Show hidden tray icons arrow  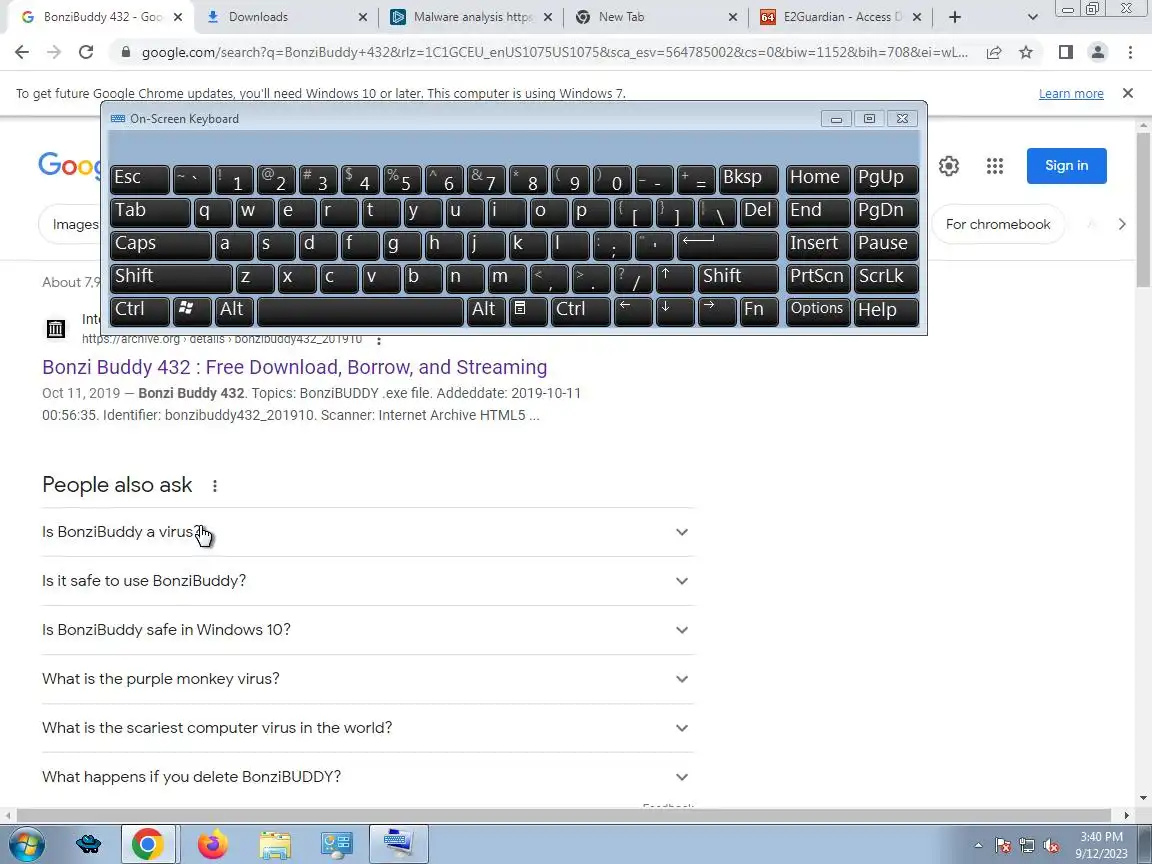click(978, 846)
